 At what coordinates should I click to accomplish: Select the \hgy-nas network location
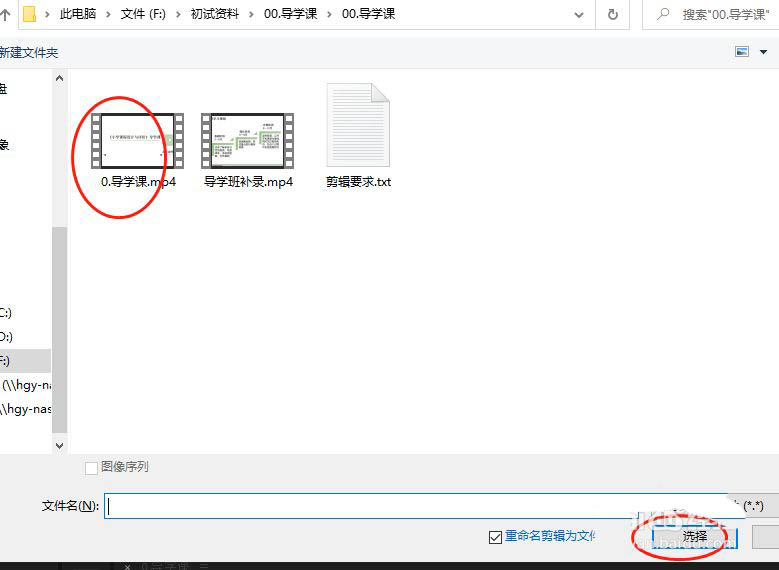26,409
